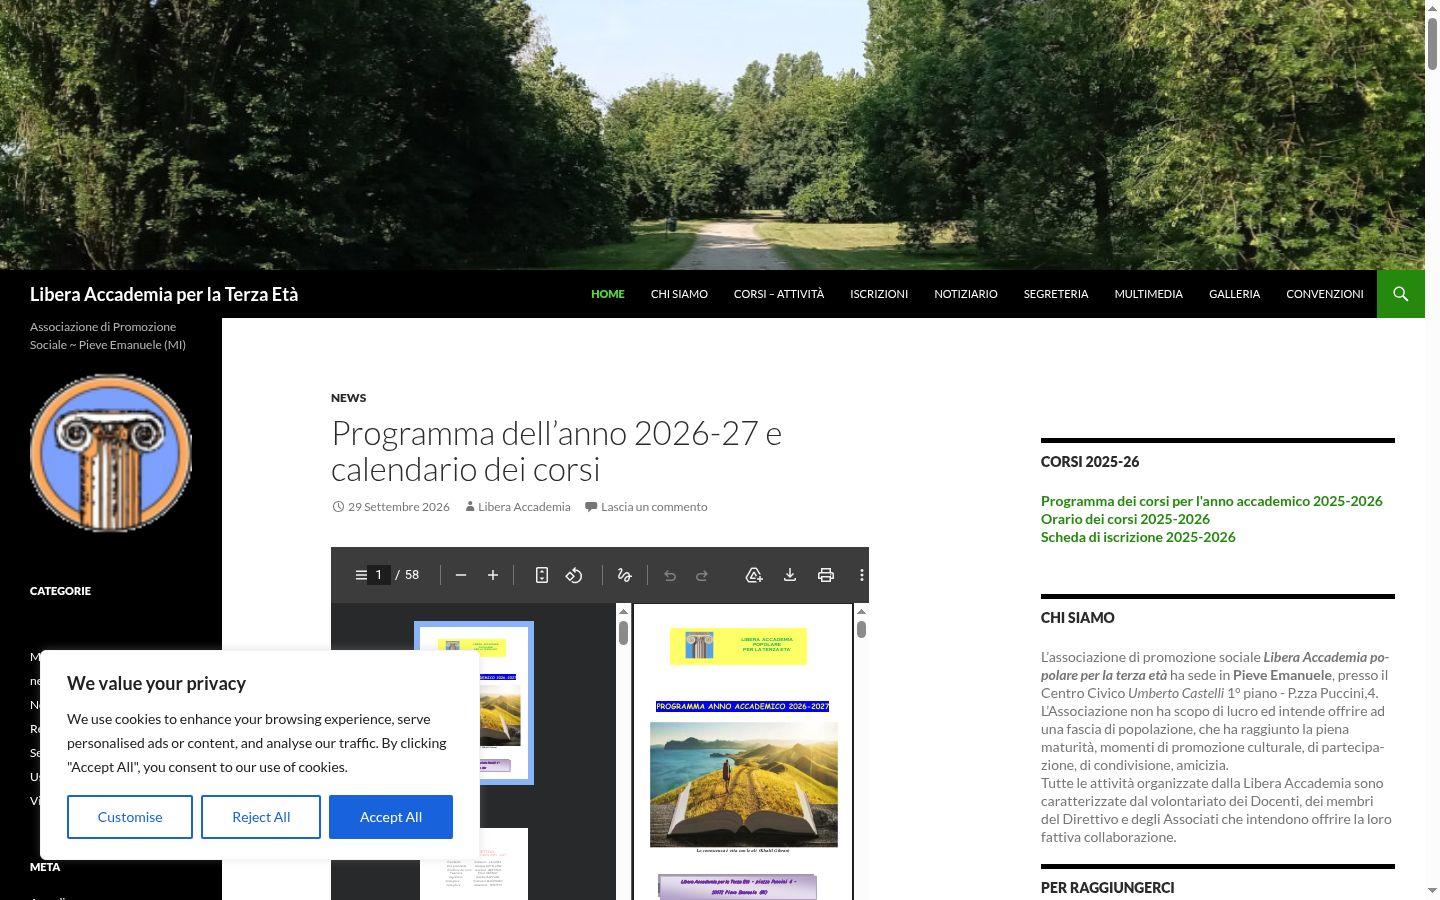Viewport: 1440px width, 900px height.
Task: Toggle the PDF sidebar menu icon
Action: pyautogui.click(x=361, y=575)
